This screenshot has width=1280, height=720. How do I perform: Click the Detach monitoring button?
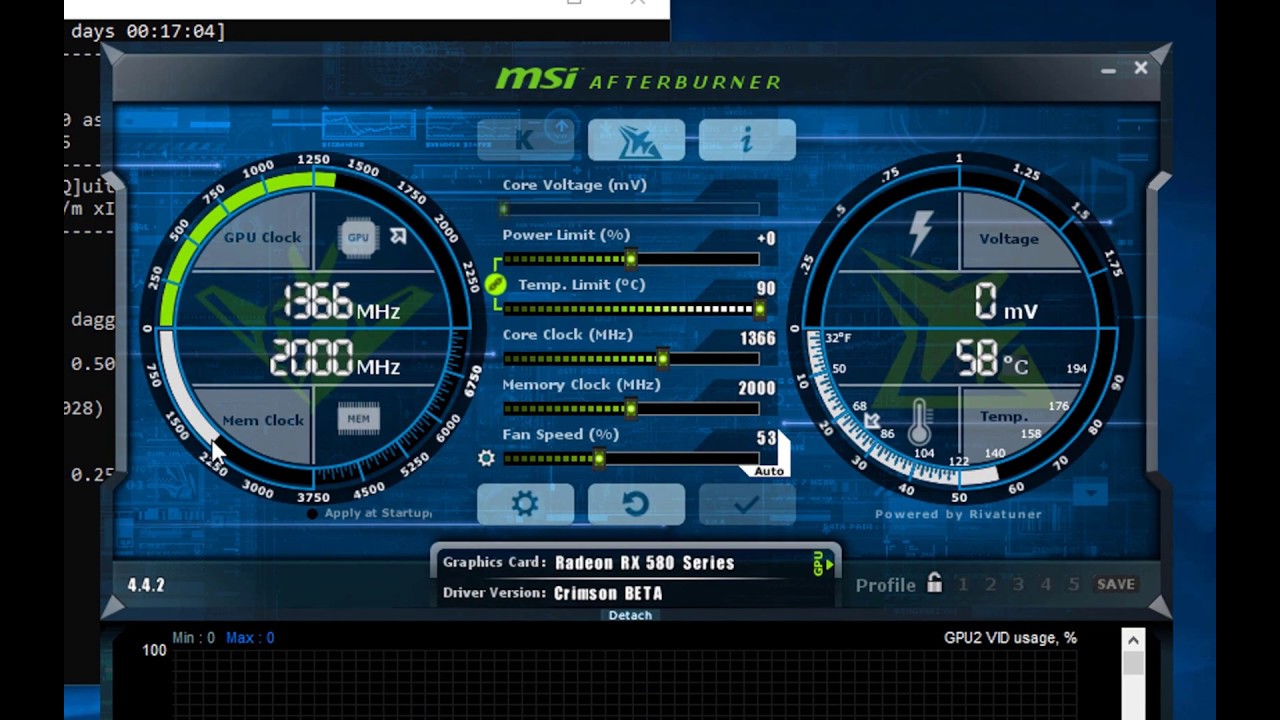point(630,615)
